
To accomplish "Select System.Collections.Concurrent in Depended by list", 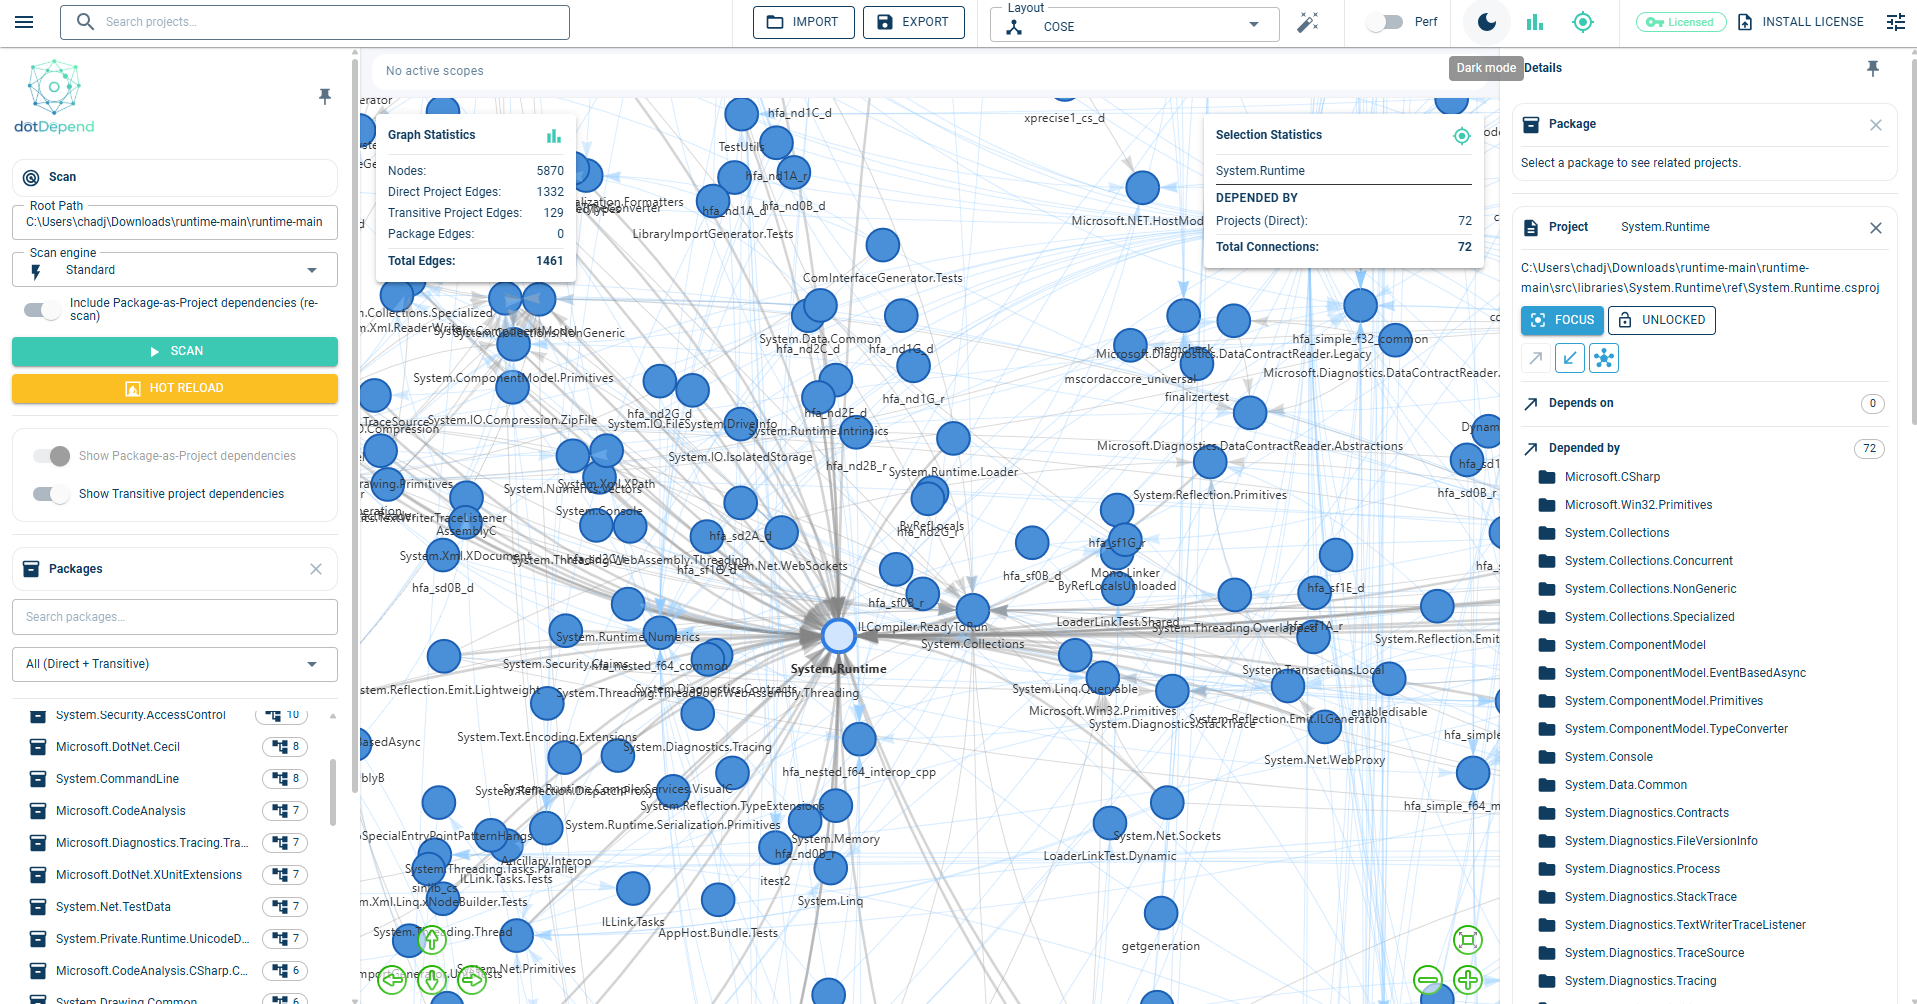I will tap(1648, 561).
